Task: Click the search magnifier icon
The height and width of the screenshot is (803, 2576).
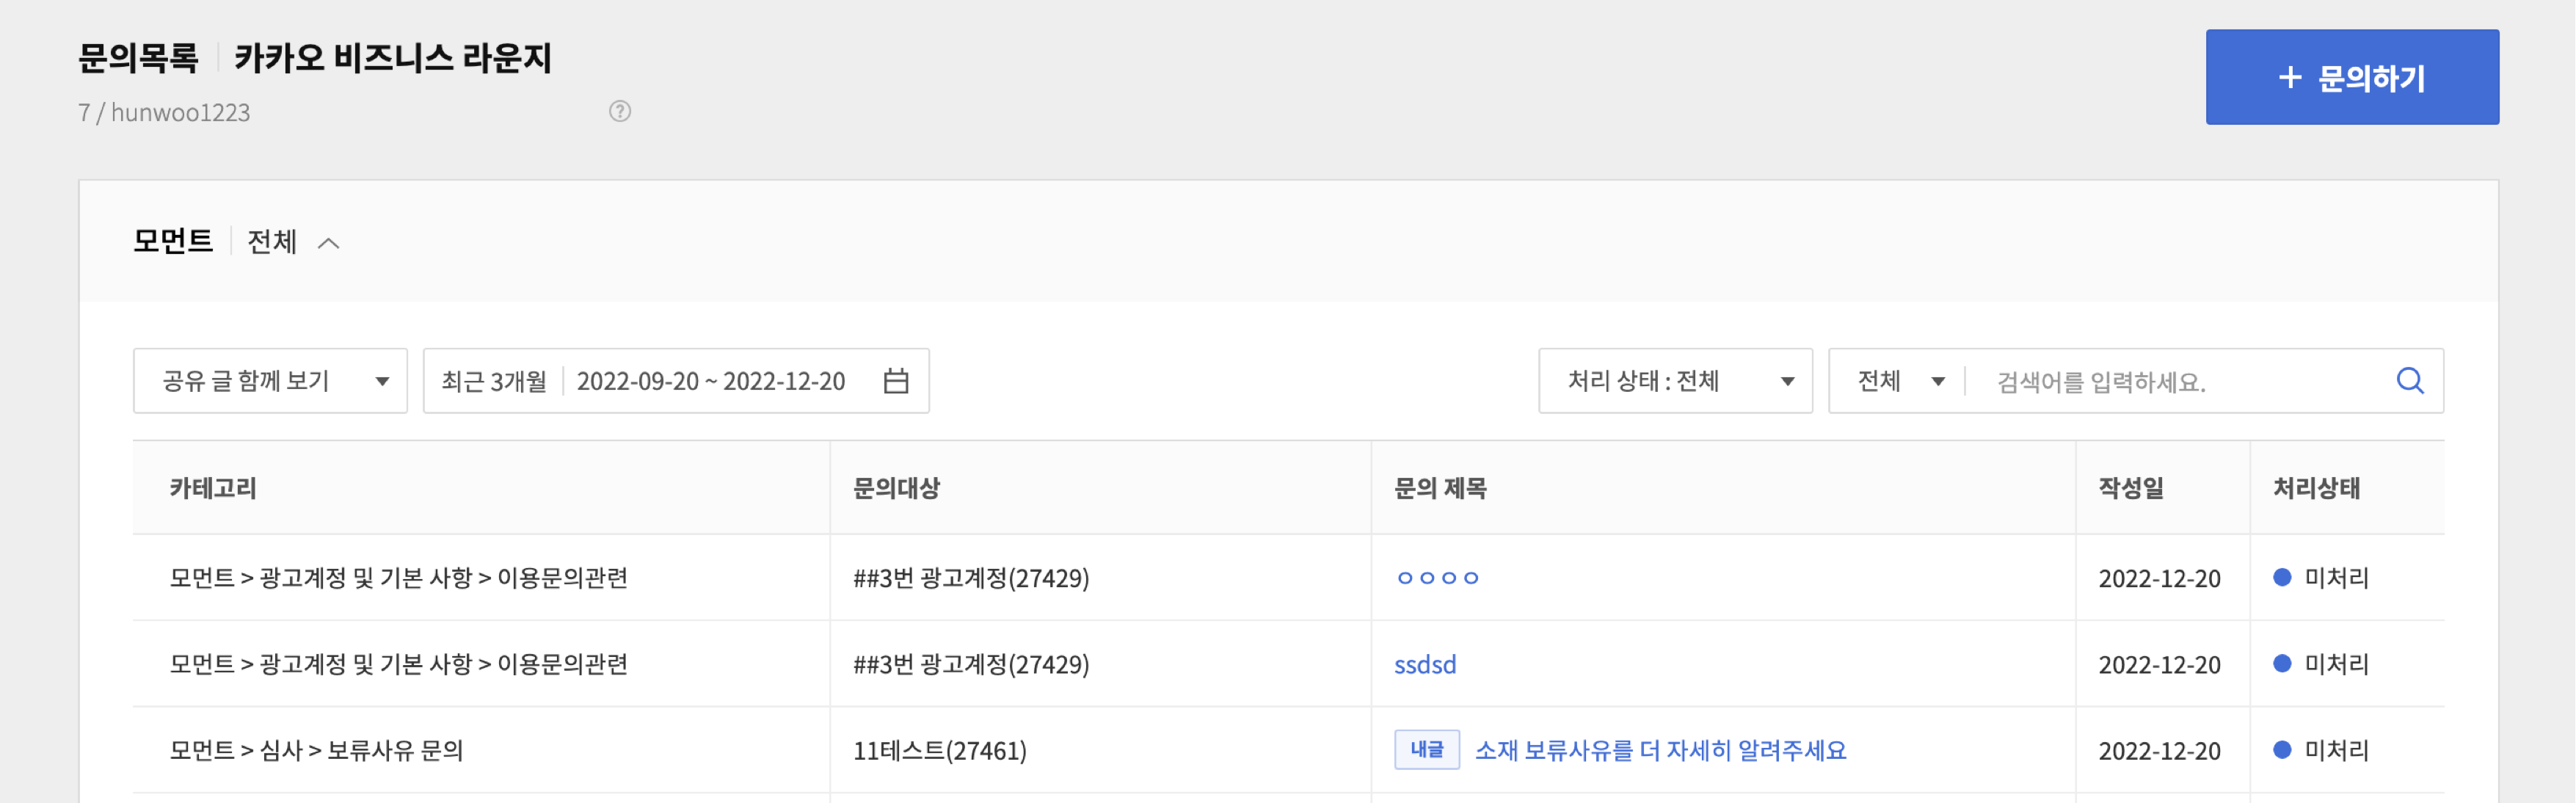Action: [2410, 381]
